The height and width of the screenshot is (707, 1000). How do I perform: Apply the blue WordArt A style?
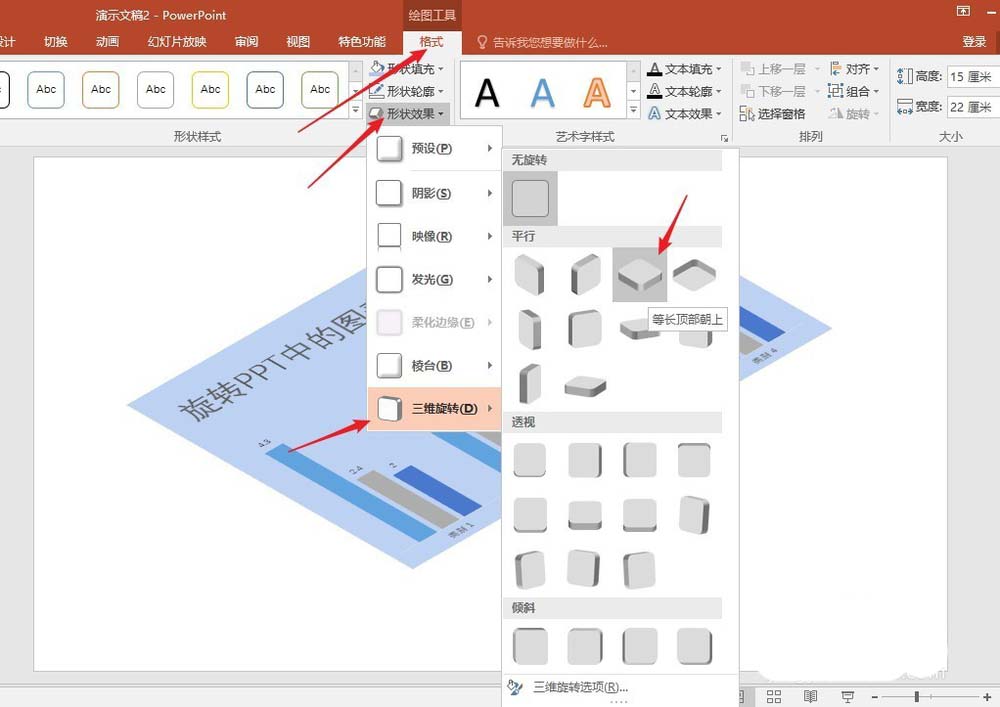[x=542, y=92]
